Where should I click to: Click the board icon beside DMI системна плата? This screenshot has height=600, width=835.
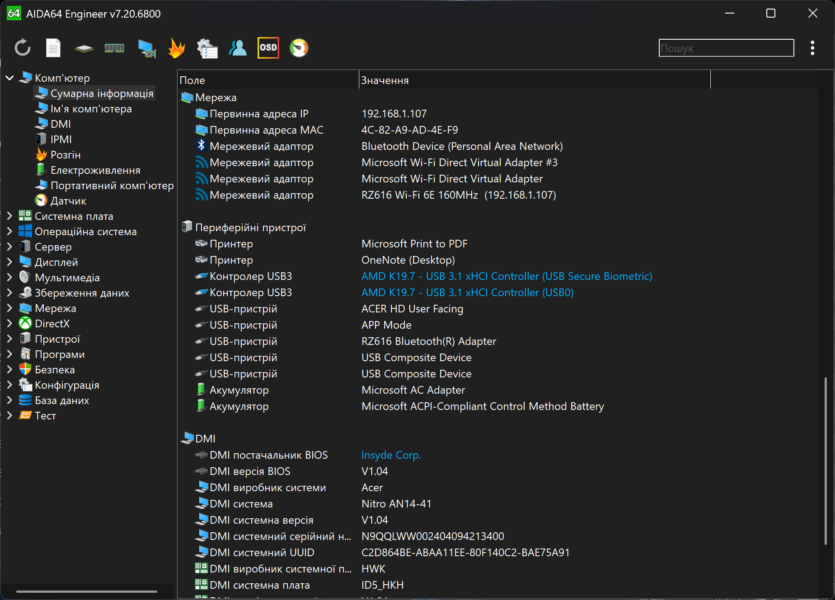[201, 585]
